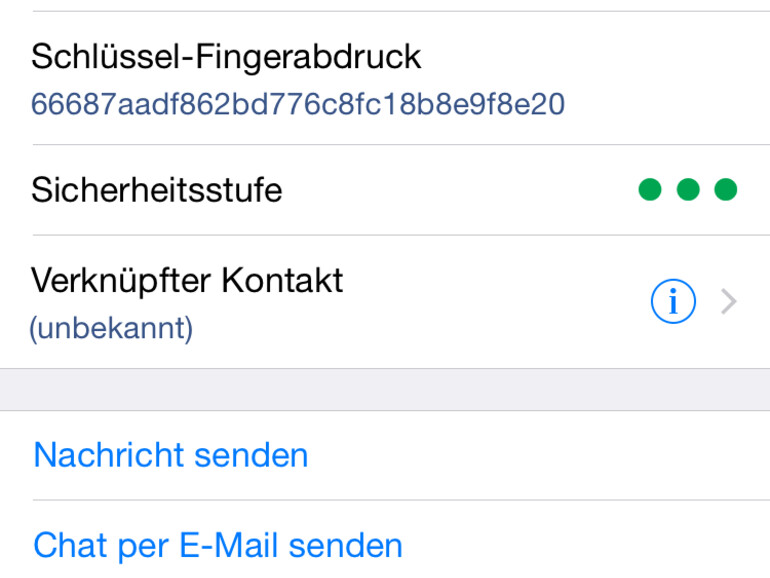Tap the (unbekannt) contact text
This screenshot has height=578, width=770.
111,328
